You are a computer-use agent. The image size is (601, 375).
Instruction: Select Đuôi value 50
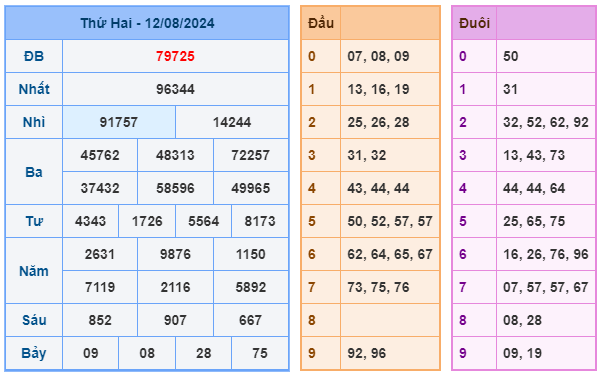[511, 56]
